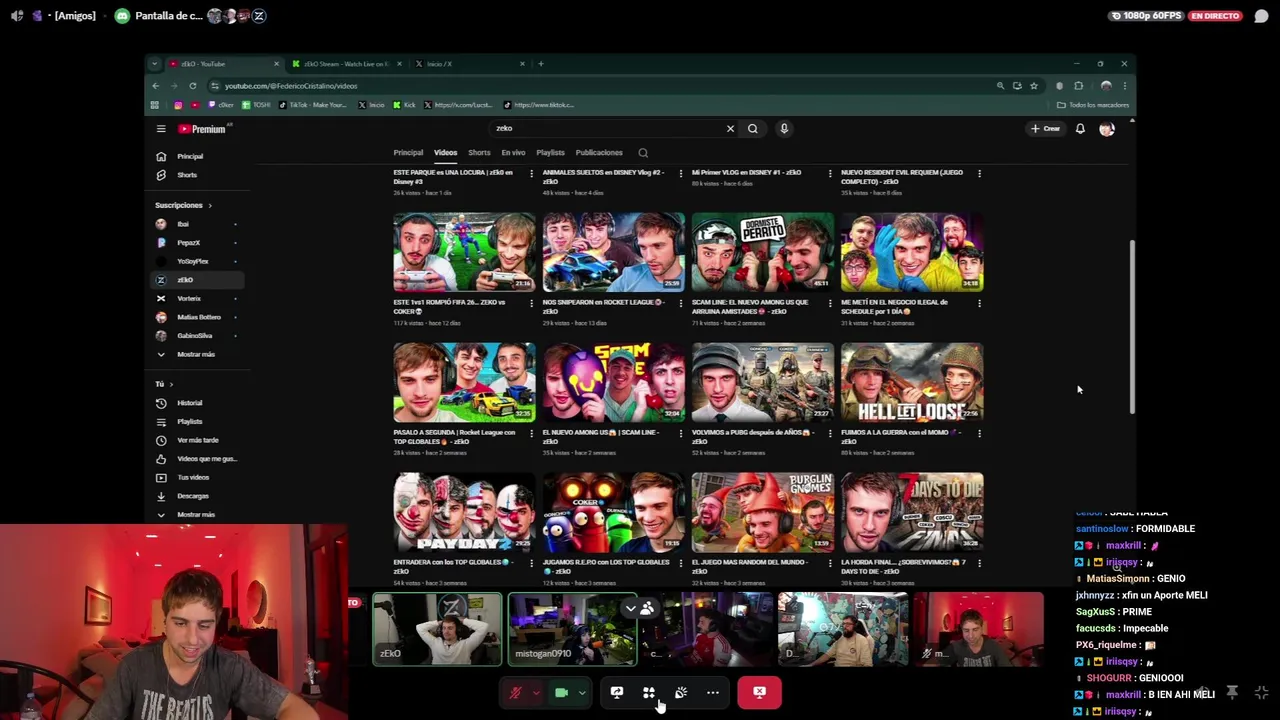Viewport: 1280px width, 720px height.
Task: Click the browser address bar URL
Action: [291, 86]
